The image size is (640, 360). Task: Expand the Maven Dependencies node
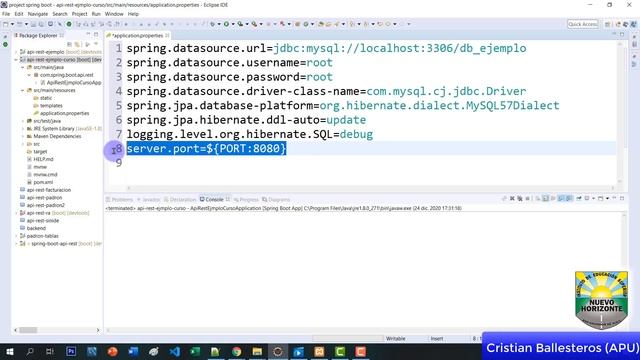23,136
